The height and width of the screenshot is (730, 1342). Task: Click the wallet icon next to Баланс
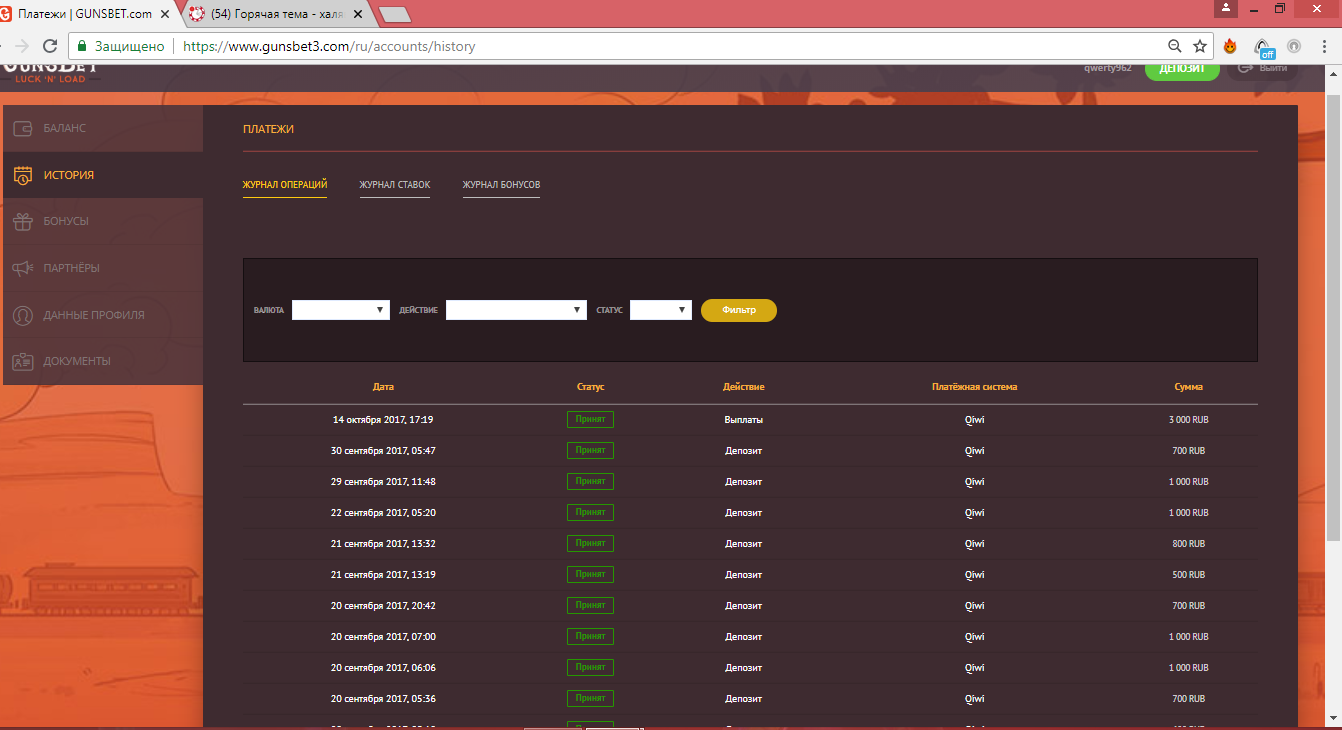point(22,129)
